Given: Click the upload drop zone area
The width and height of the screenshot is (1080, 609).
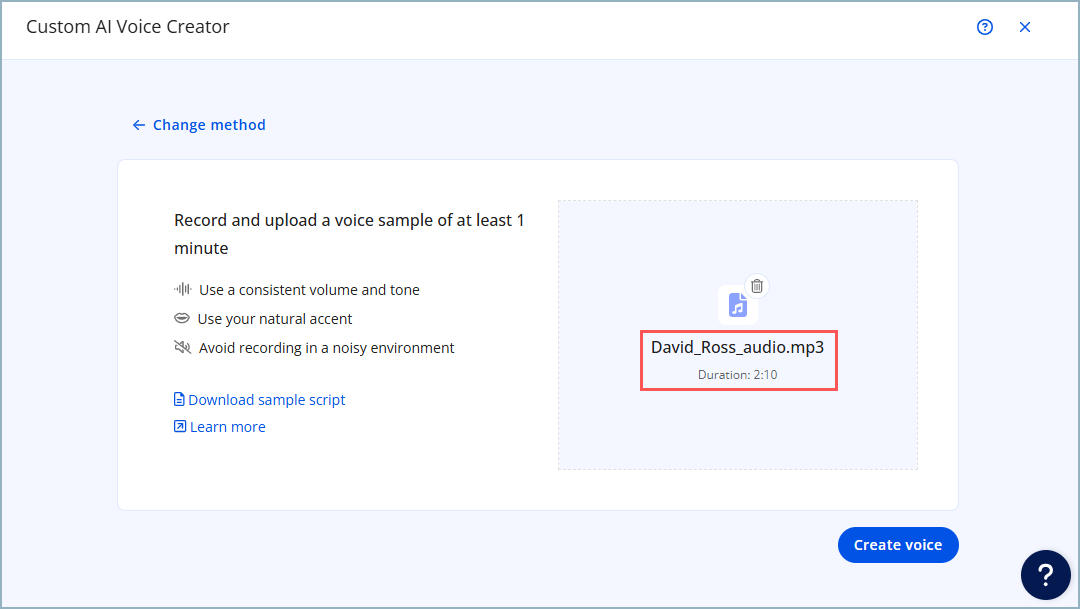Looking at the screenshot, I should (738, 430).
